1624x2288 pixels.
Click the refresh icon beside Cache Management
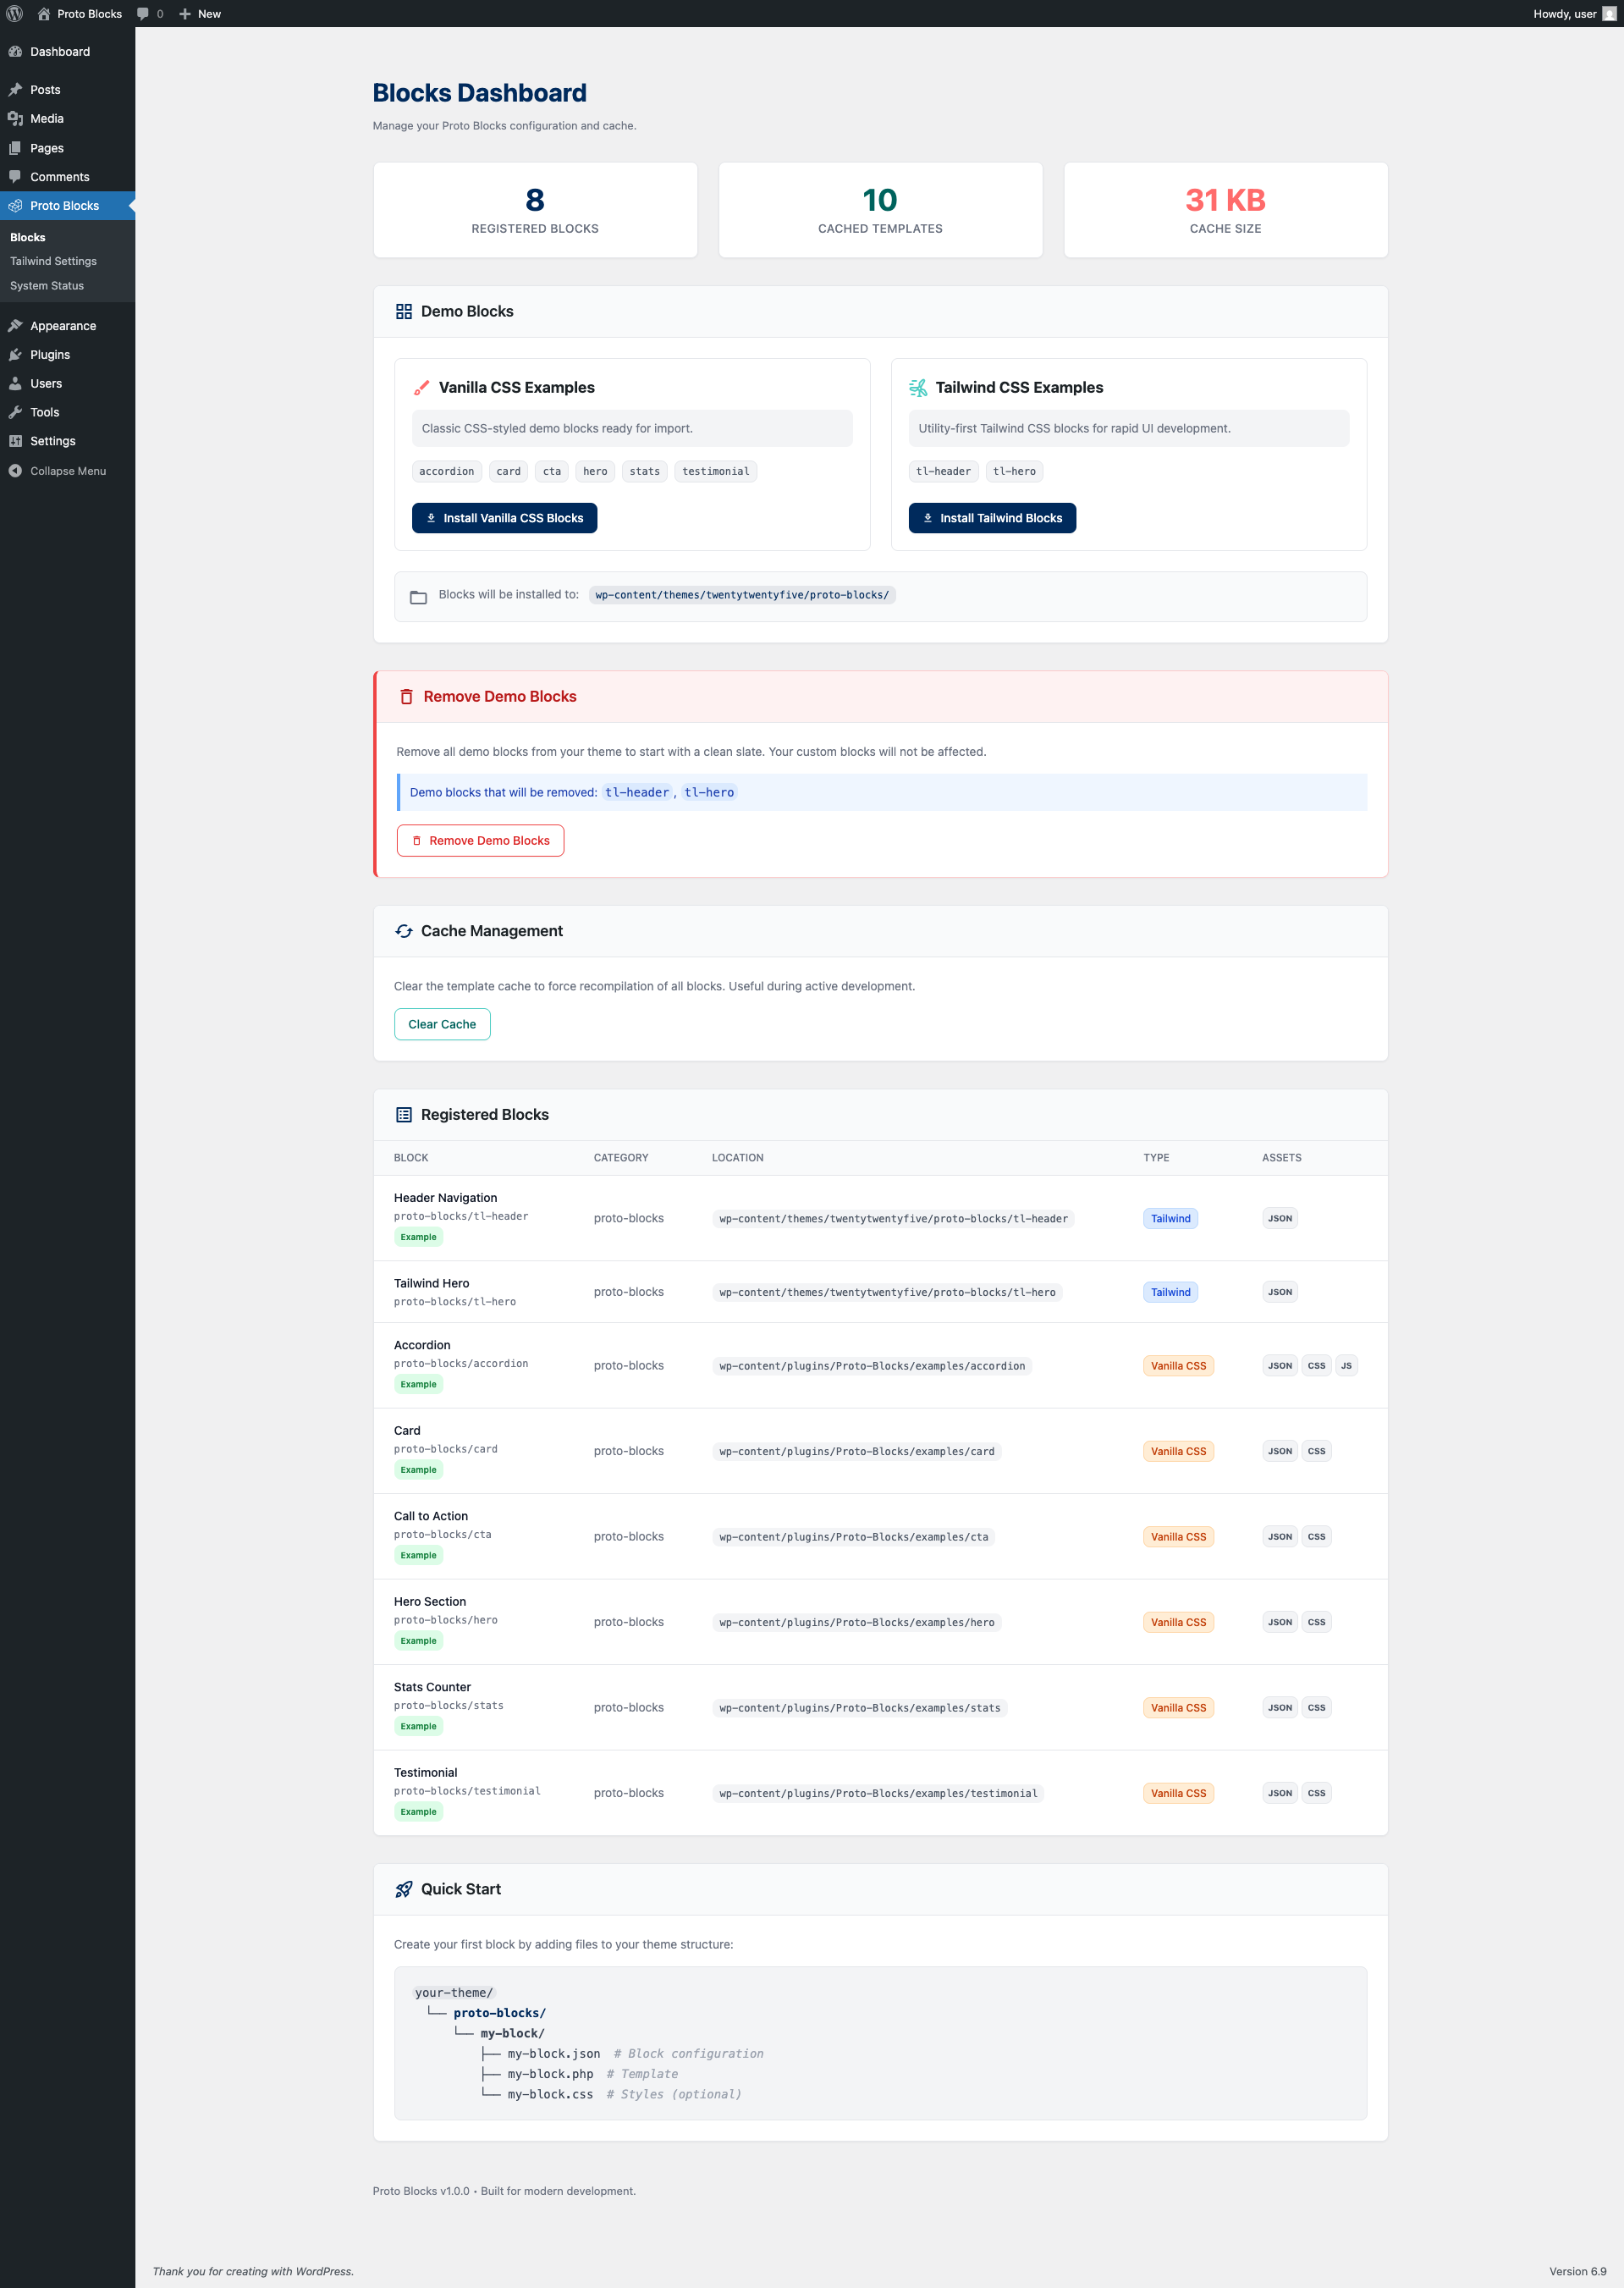click(x=404, y=931)
